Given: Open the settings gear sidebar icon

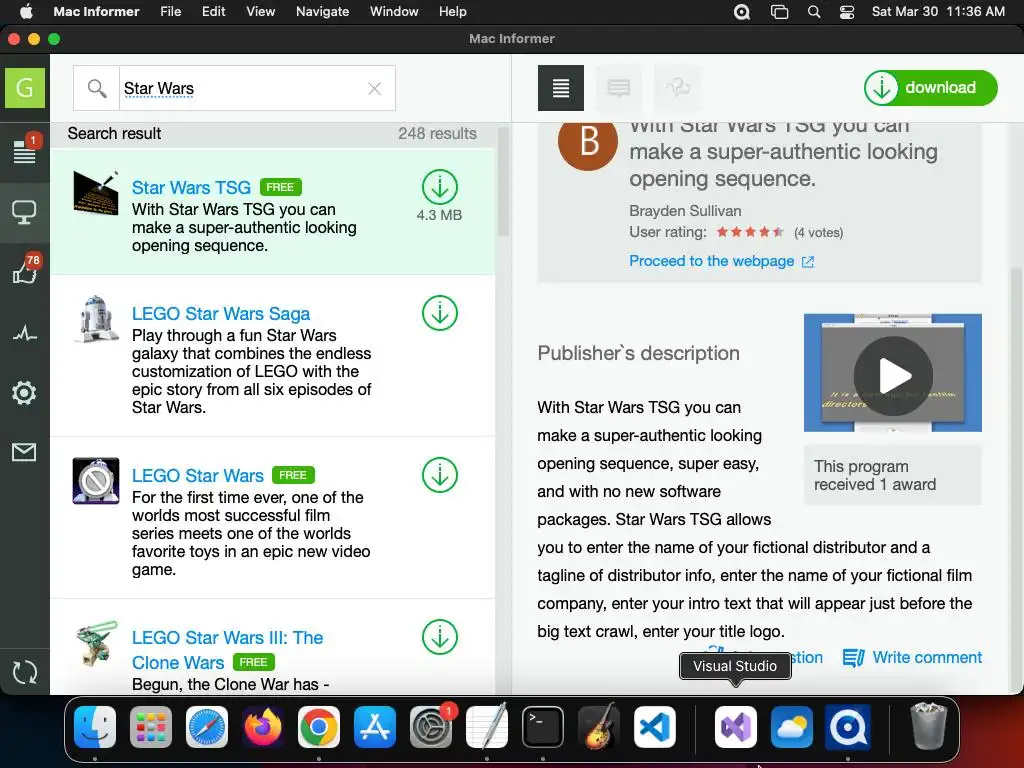Looking at the screenshot, I should point(24,392).
